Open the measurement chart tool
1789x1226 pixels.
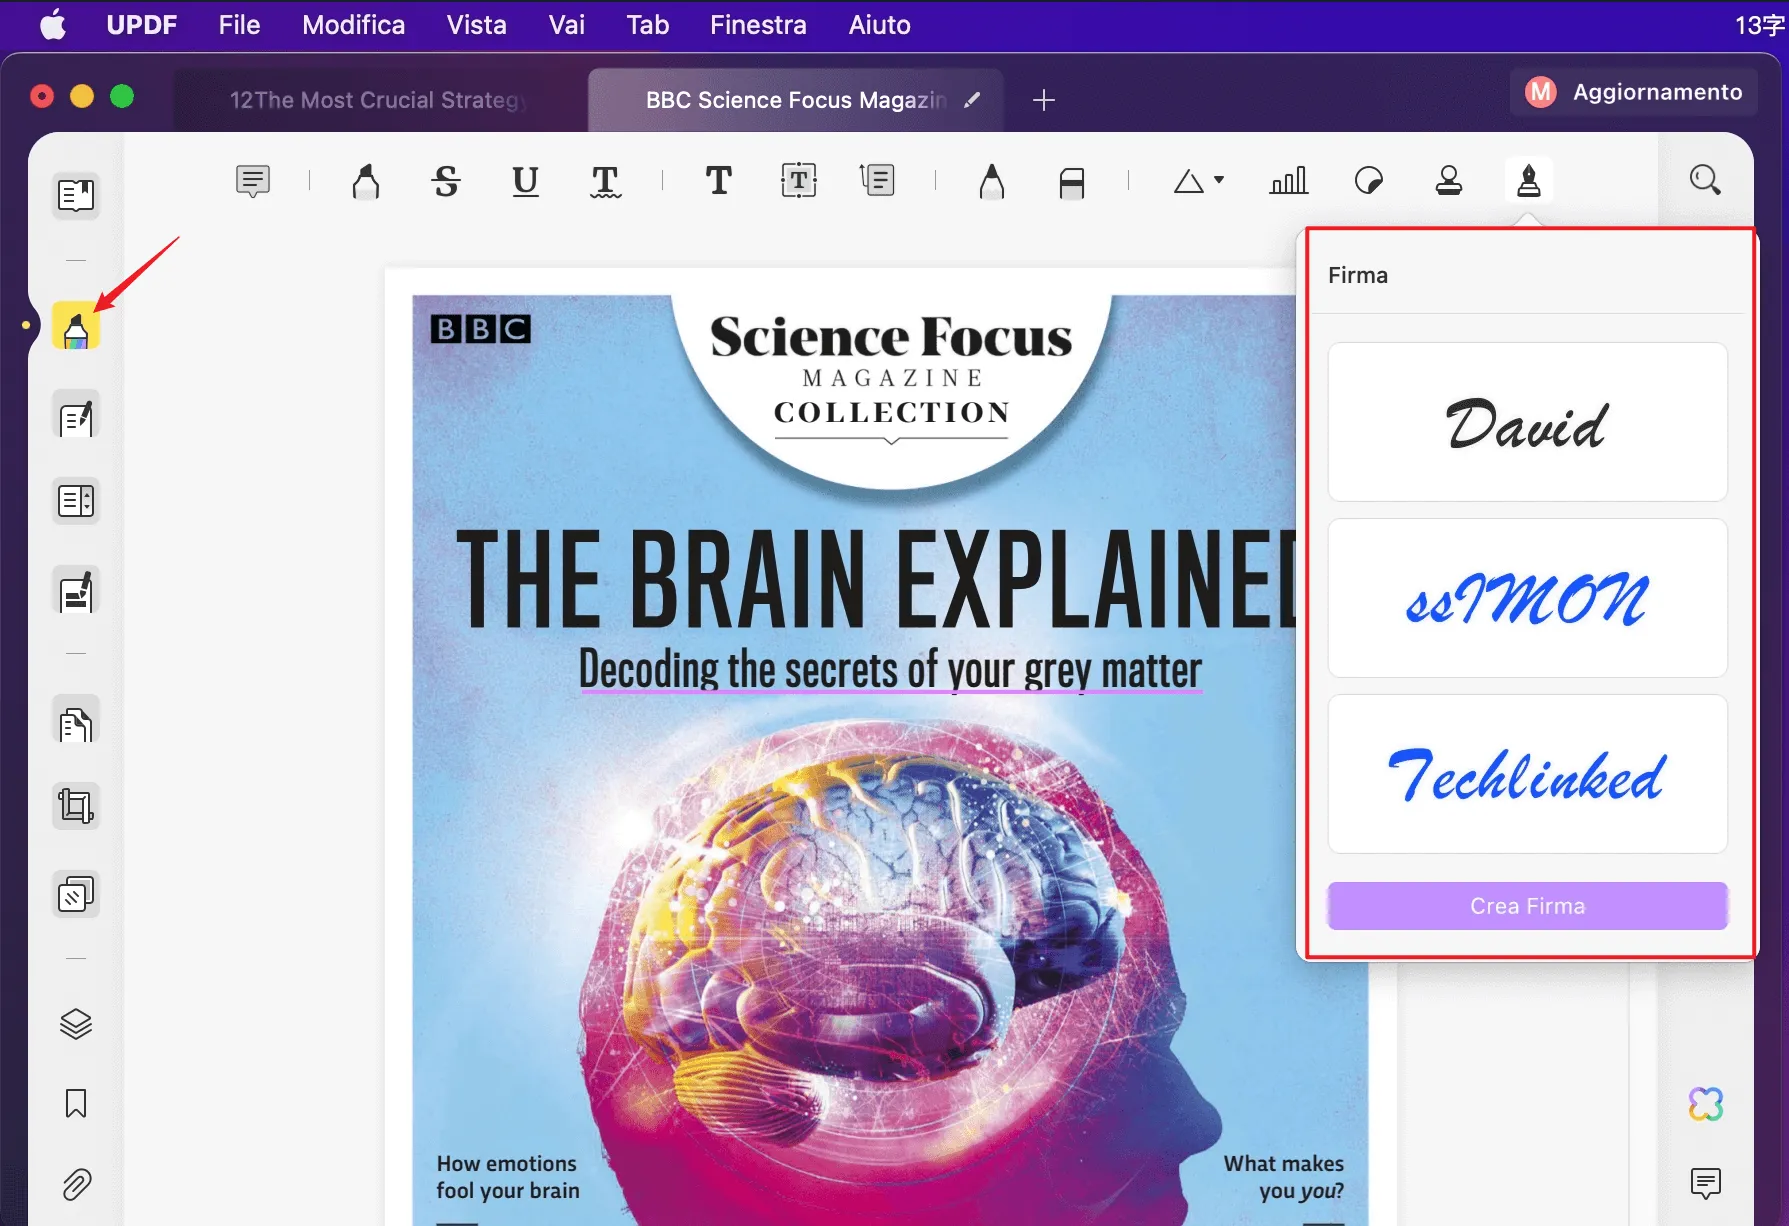click(1288, 181)
